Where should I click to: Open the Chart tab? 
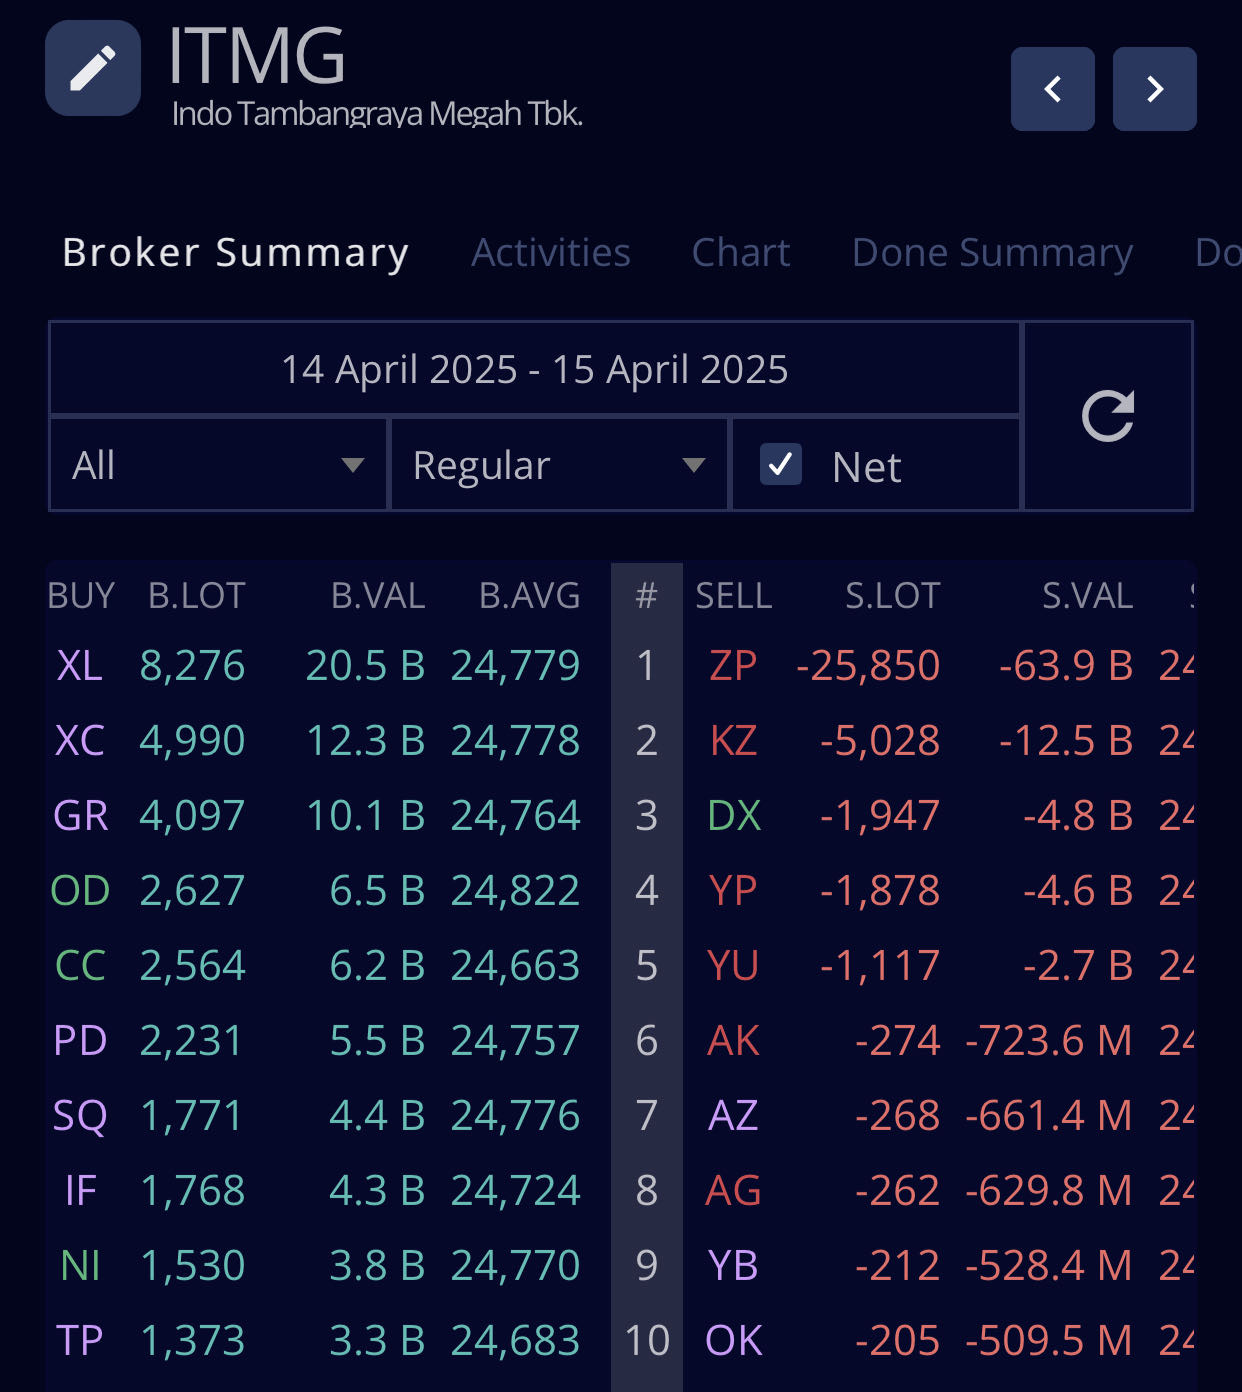[741, 253]
